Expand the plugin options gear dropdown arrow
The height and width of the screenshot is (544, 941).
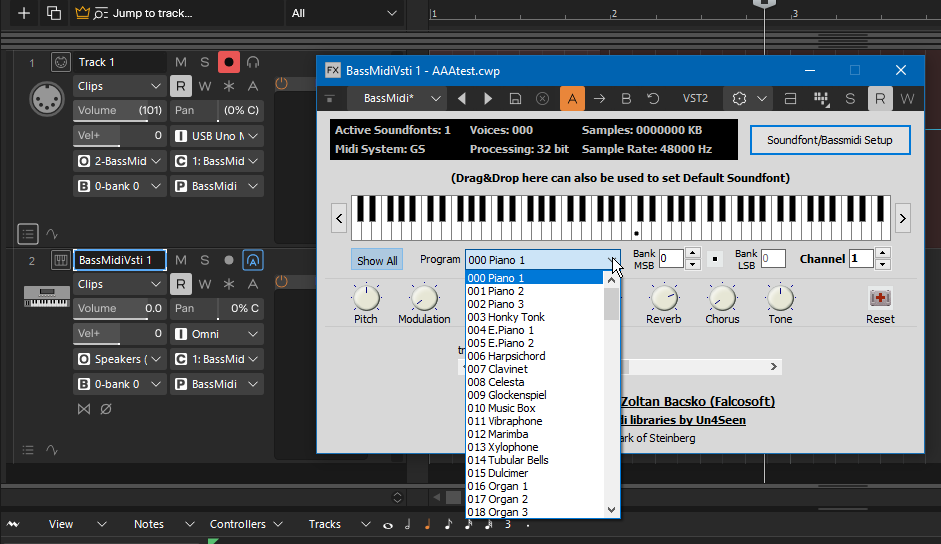coord(762,98)
